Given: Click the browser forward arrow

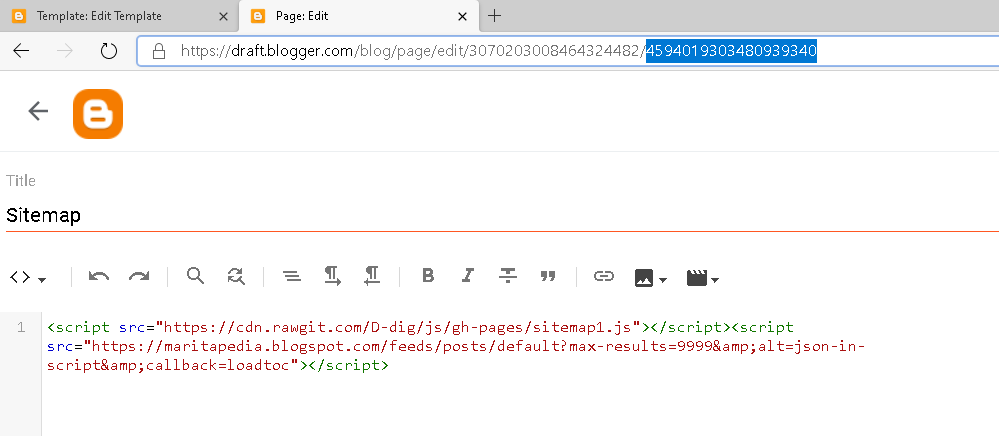Looking at the screenshot, I should [x=65, y=51].
